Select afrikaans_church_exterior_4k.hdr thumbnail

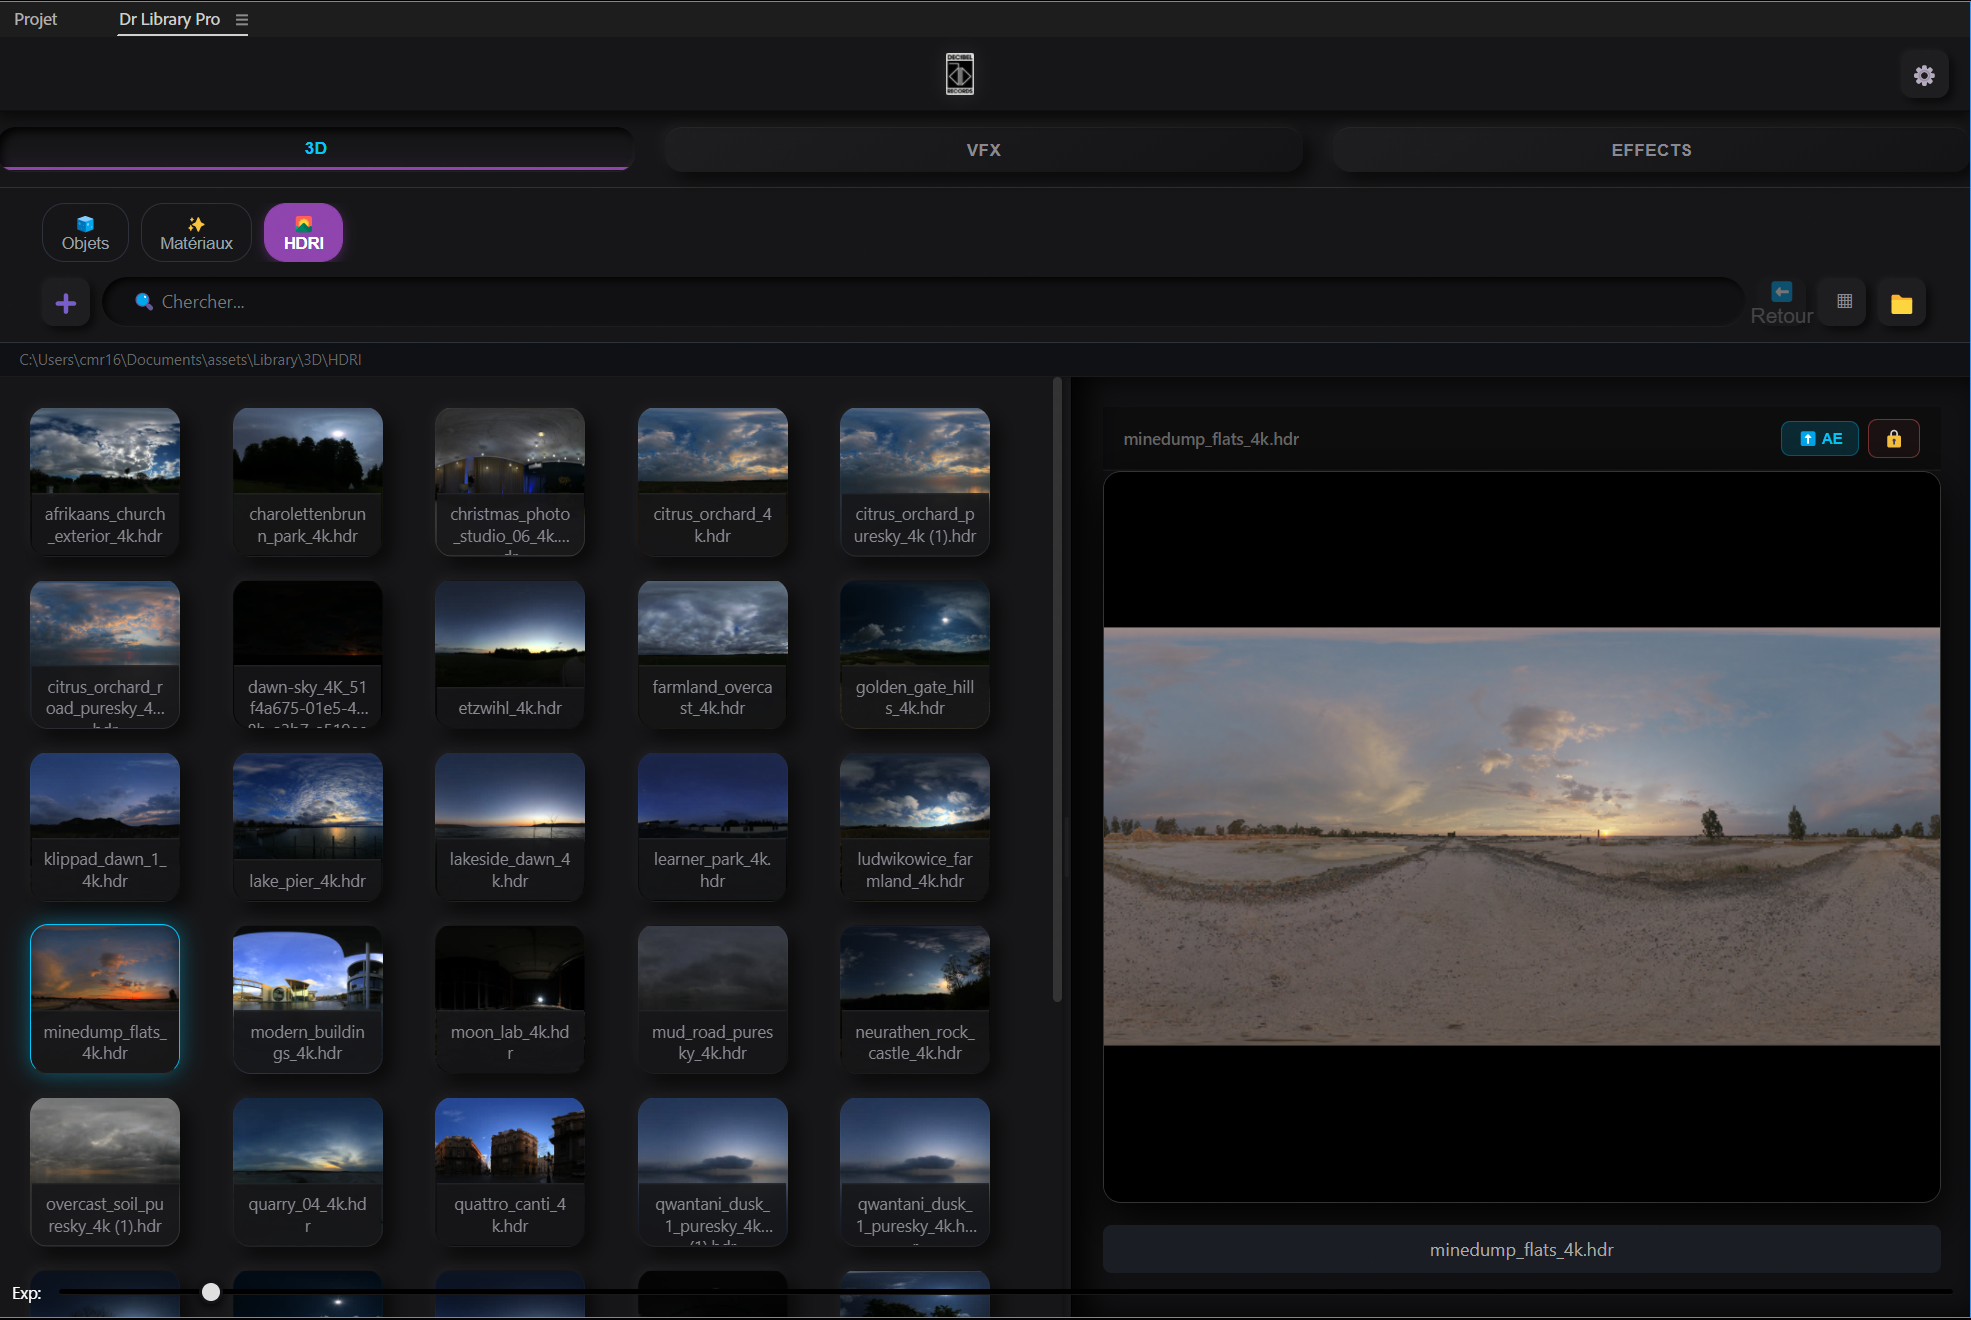[105, 481]
